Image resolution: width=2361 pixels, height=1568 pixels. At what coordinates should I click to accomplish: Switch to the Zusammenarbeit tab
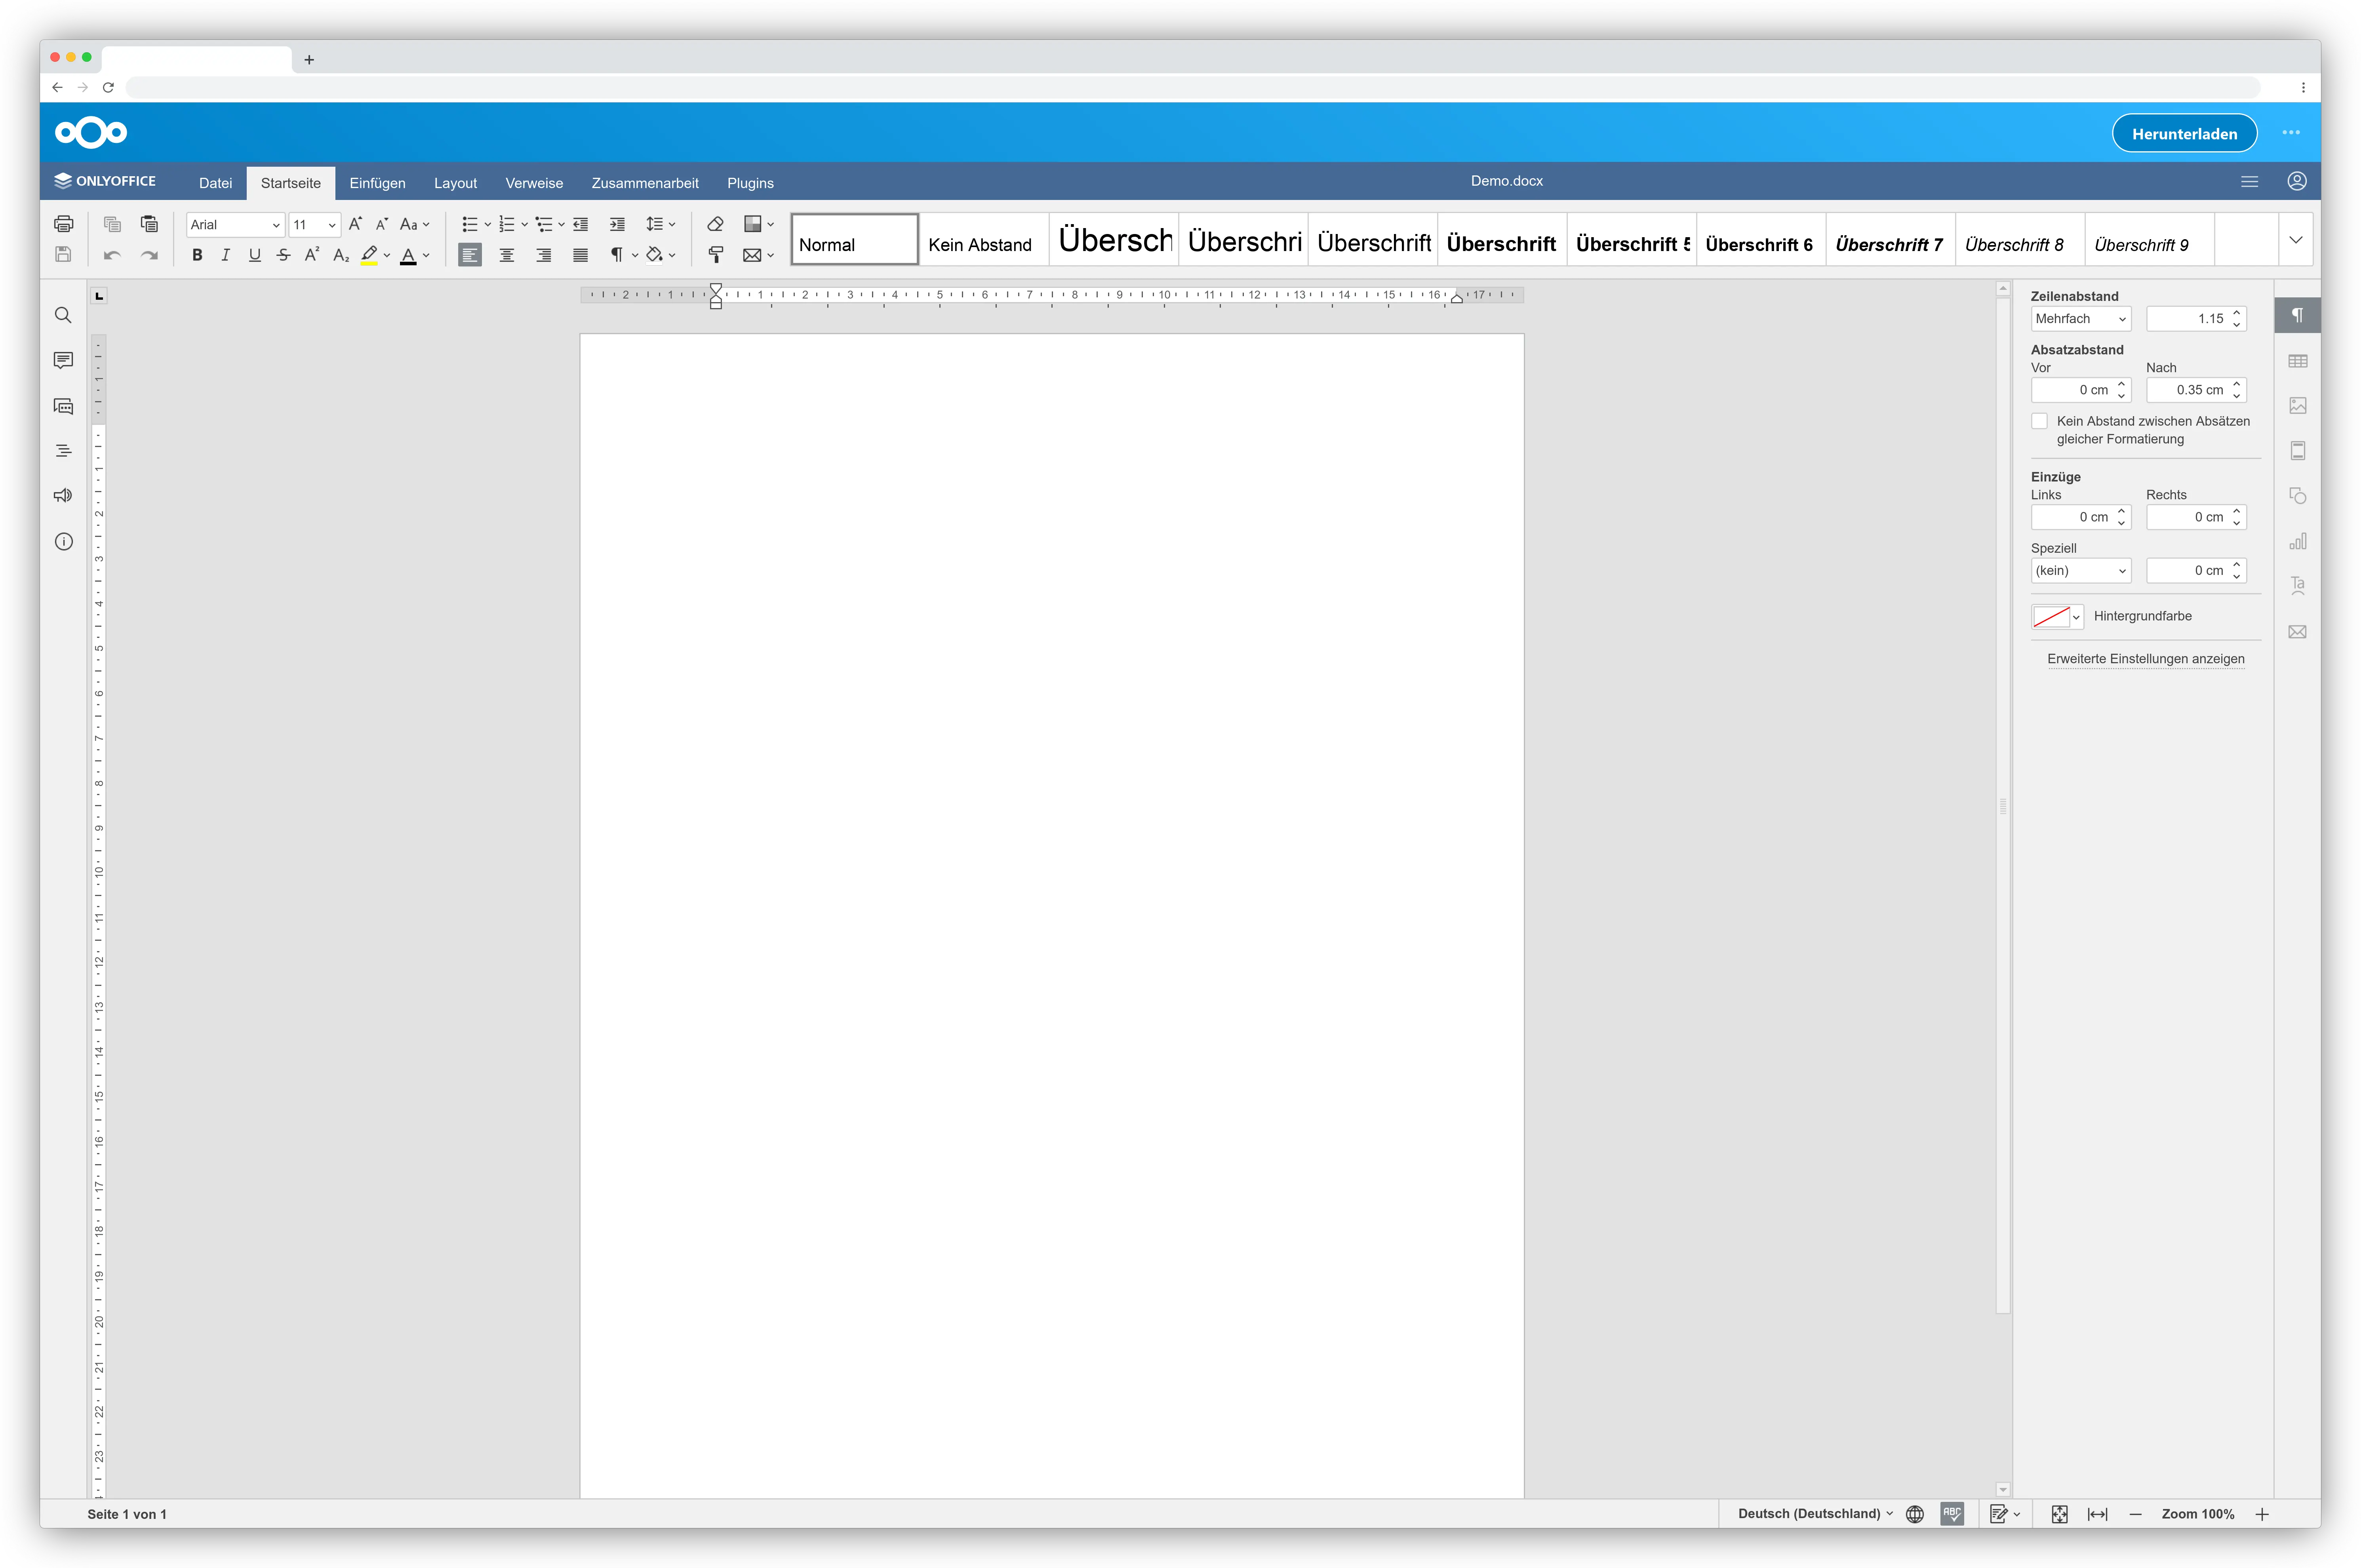645,183
